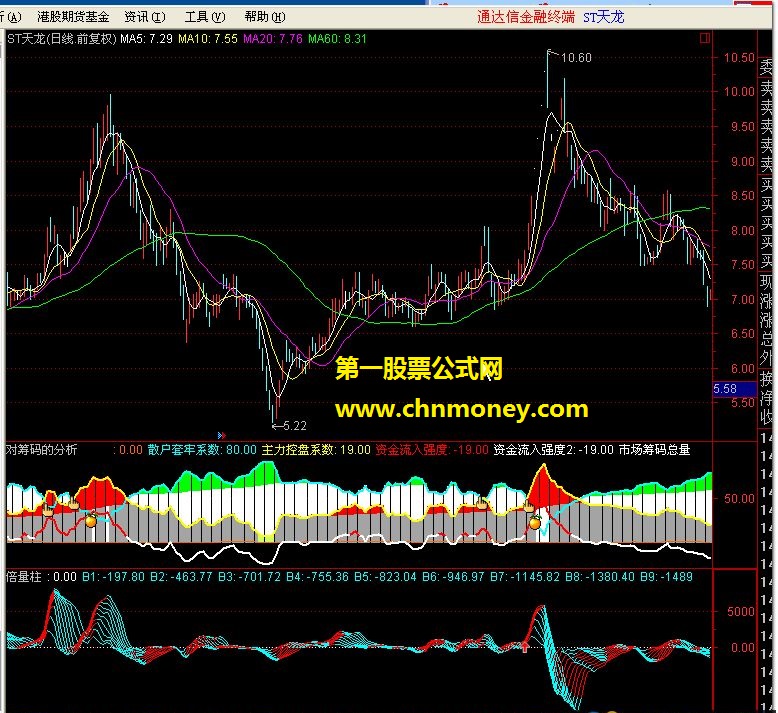
Task: Click the 50.00 axis label in 筹码 panel
Action: [739, 499]
